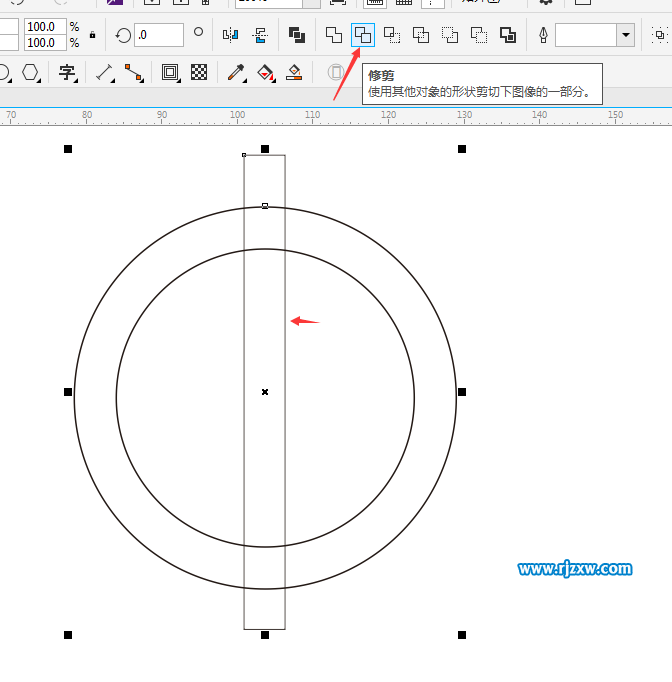This screenshot has width=672, height=682.
Task: Click the Front minus back icon
Action: (x=450, y=36)
